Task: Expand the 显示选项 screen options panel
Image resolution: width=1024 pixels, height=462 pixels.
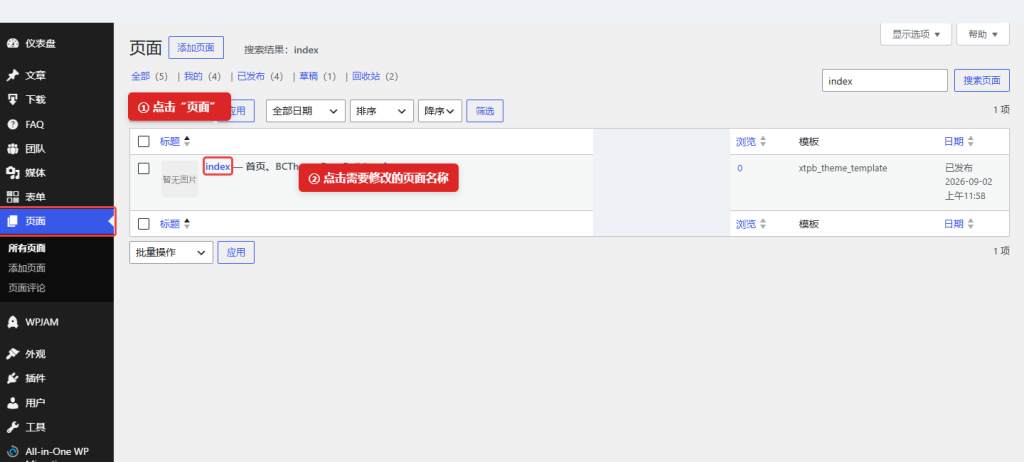Action: pyautogui.click(x=916, y=34)
